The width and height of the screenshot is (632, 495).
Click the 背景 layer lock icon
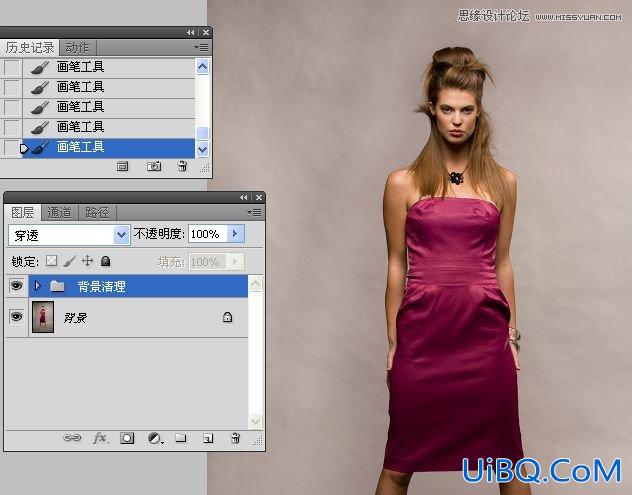point(227,317)
